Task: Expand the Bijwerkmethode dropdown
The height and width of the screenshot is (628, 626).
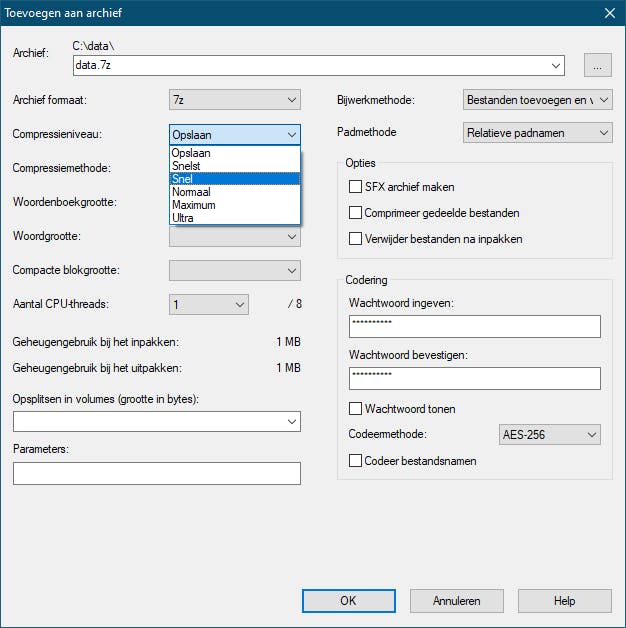Action: point(538,100)
